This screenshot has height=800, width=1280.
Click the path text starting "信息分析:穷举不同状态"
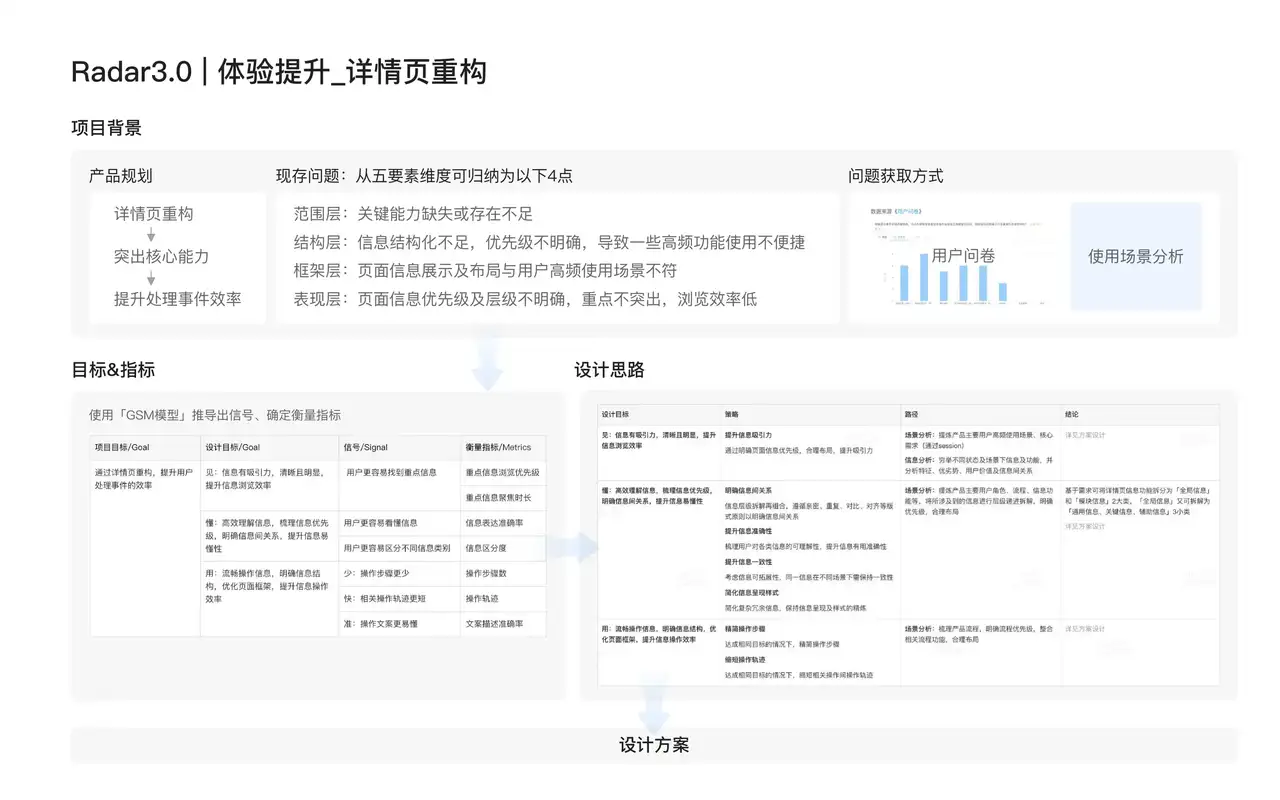[978, 464]
